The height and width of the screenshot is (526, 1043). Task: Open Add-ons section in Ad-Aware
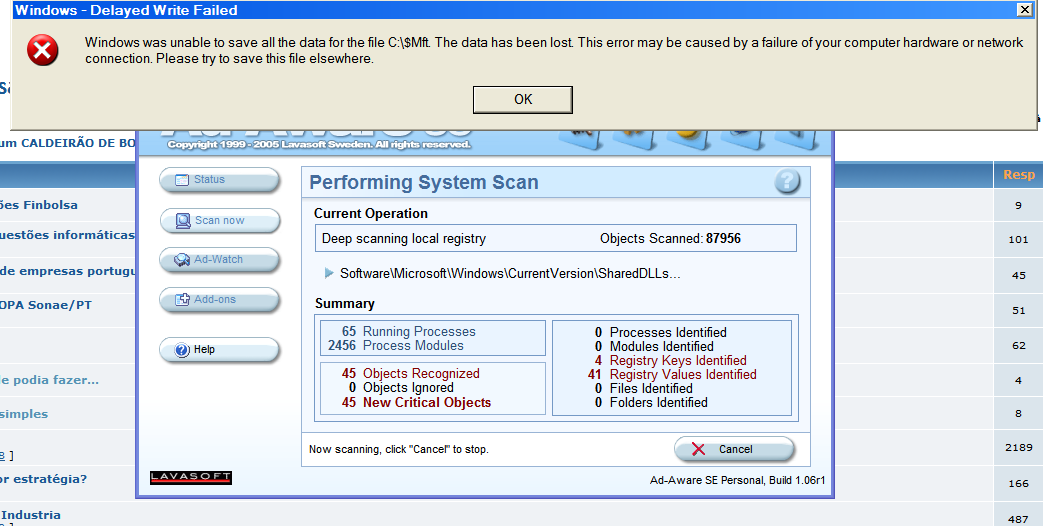220,299
